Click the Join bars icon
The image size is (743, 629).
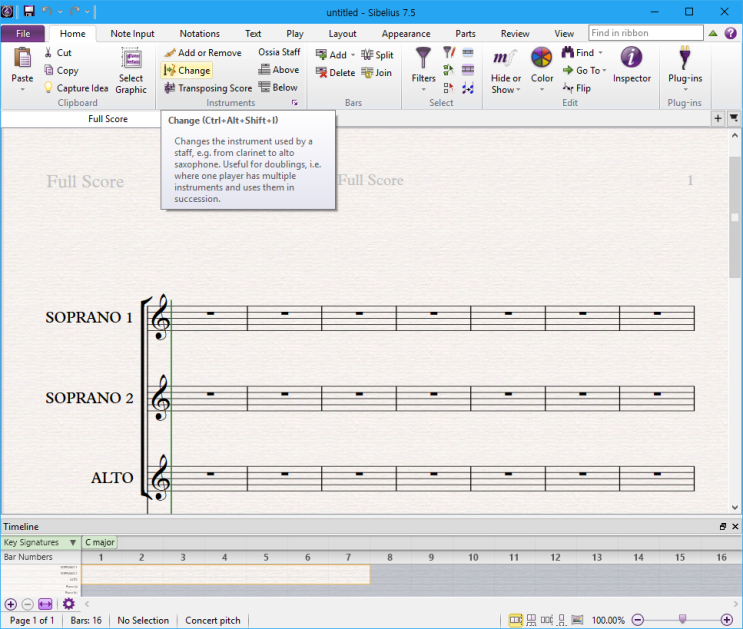click(367, 73)
